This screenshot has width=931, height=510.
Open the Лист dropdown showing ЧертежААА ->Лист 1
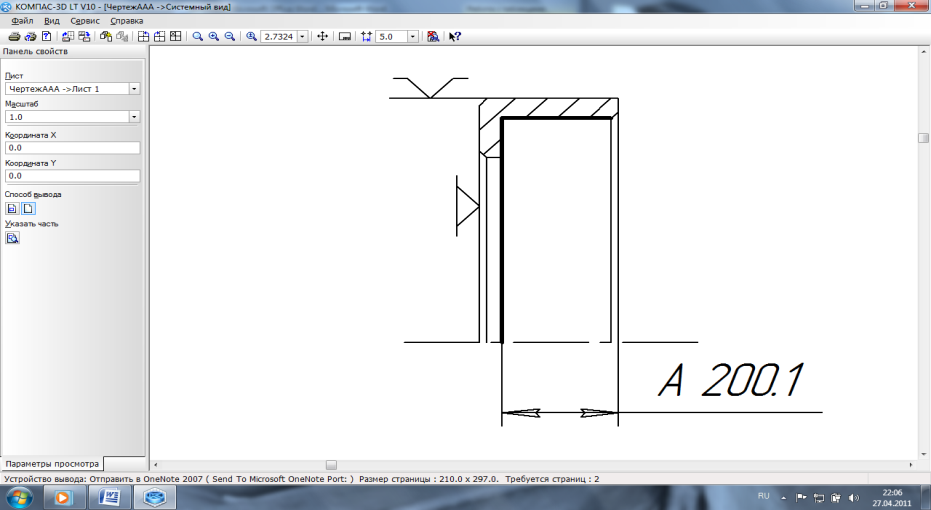click(x=134, y=89)
